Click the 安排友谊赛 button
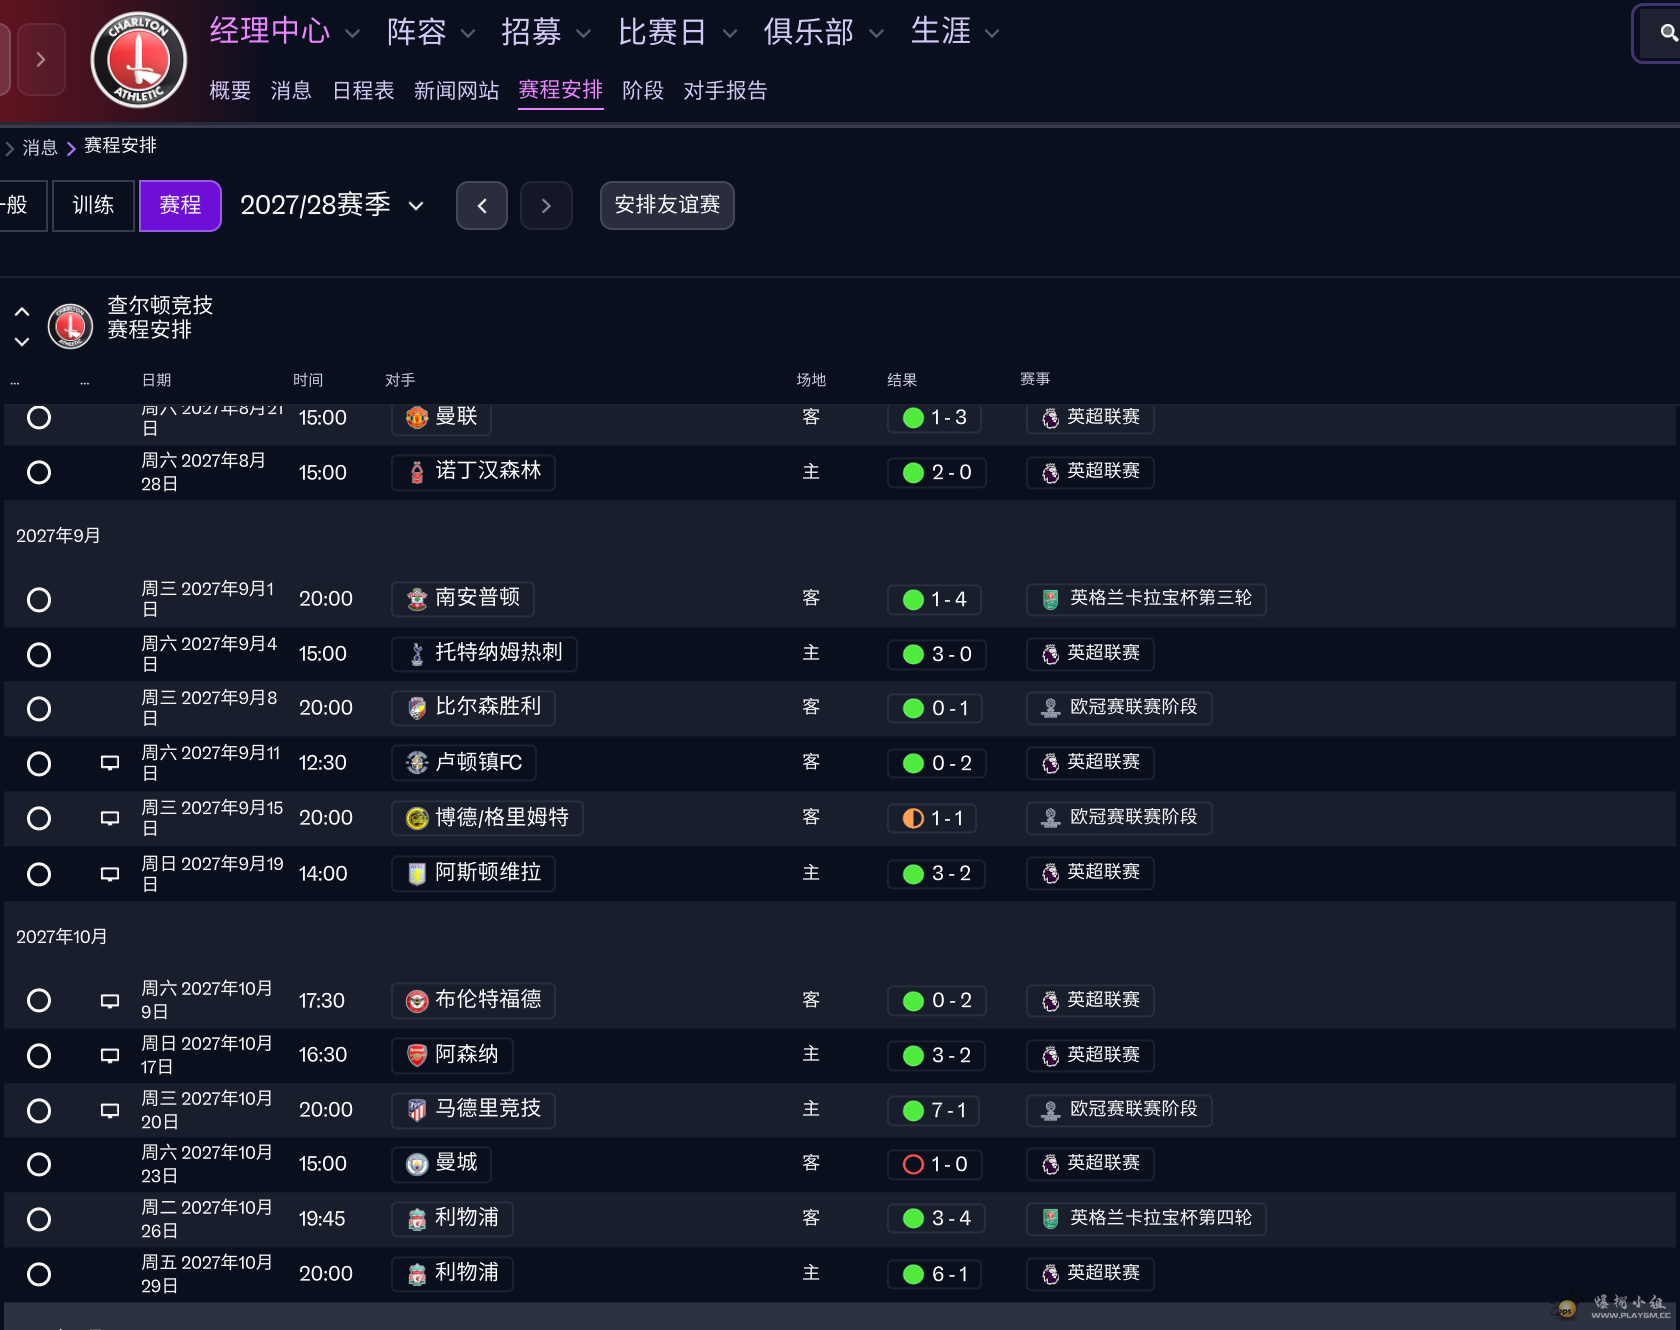The height and width of the screenshot is (1330, 1680). click(x=667, y=205)
